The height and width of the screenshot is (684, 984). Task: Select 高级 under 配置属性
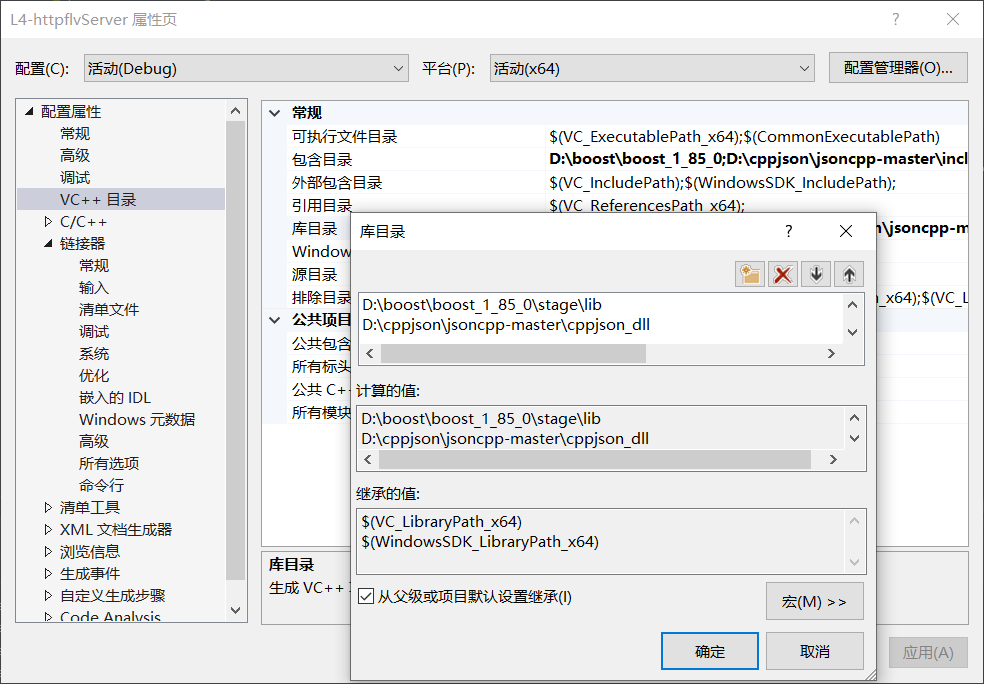(x=75, y=155)
